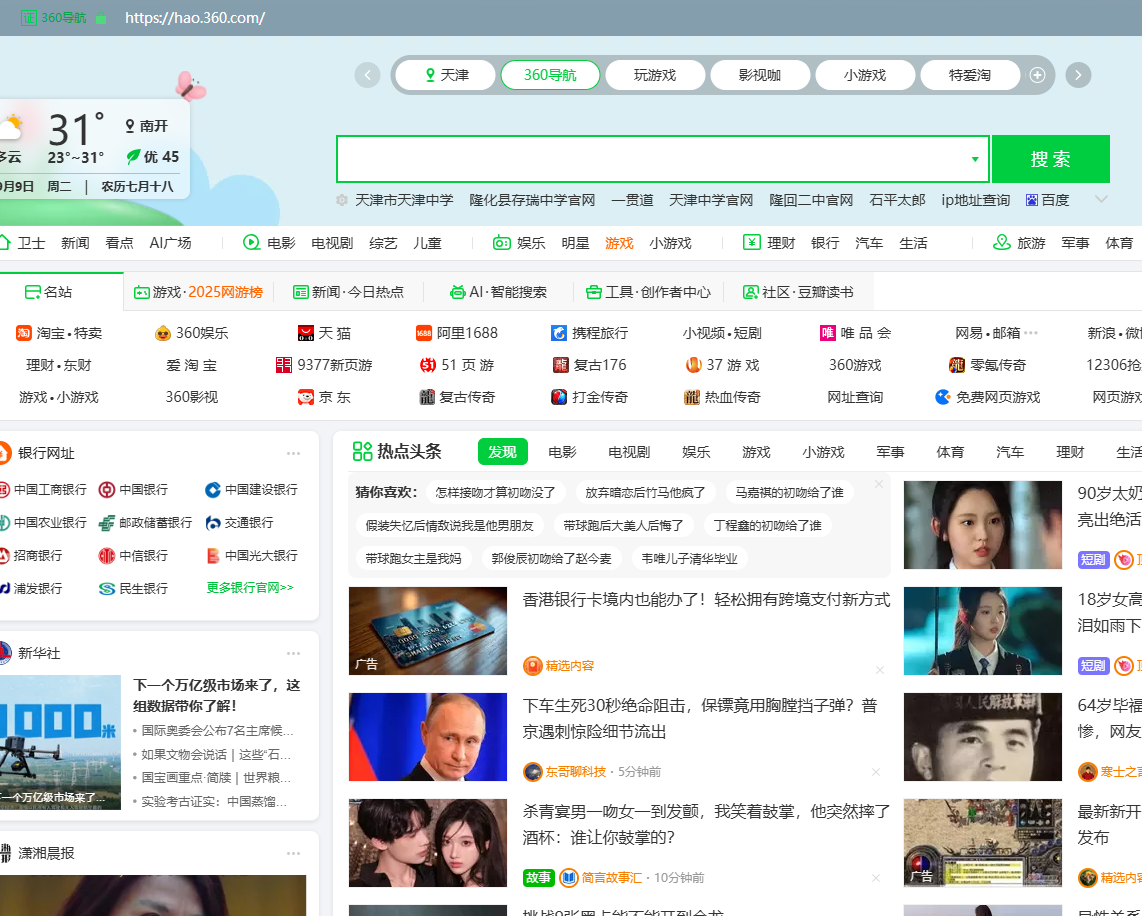Viewport: 1142px width, 916px height.
Task: Click hot search 天津市天津中学
Action: click(404, 200)
